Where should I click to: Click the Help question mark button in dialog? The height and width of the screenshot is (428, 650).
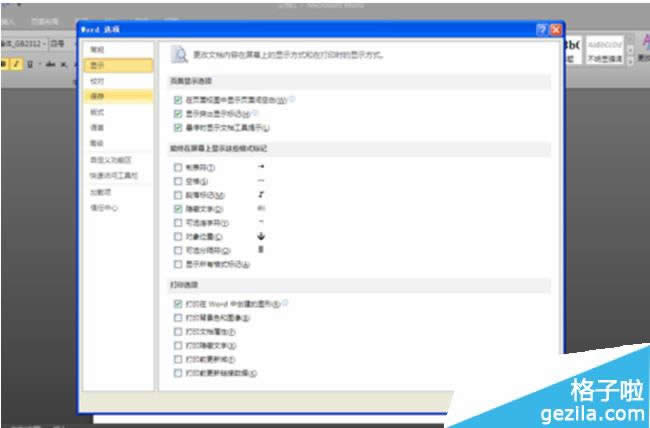click(542, 29)
